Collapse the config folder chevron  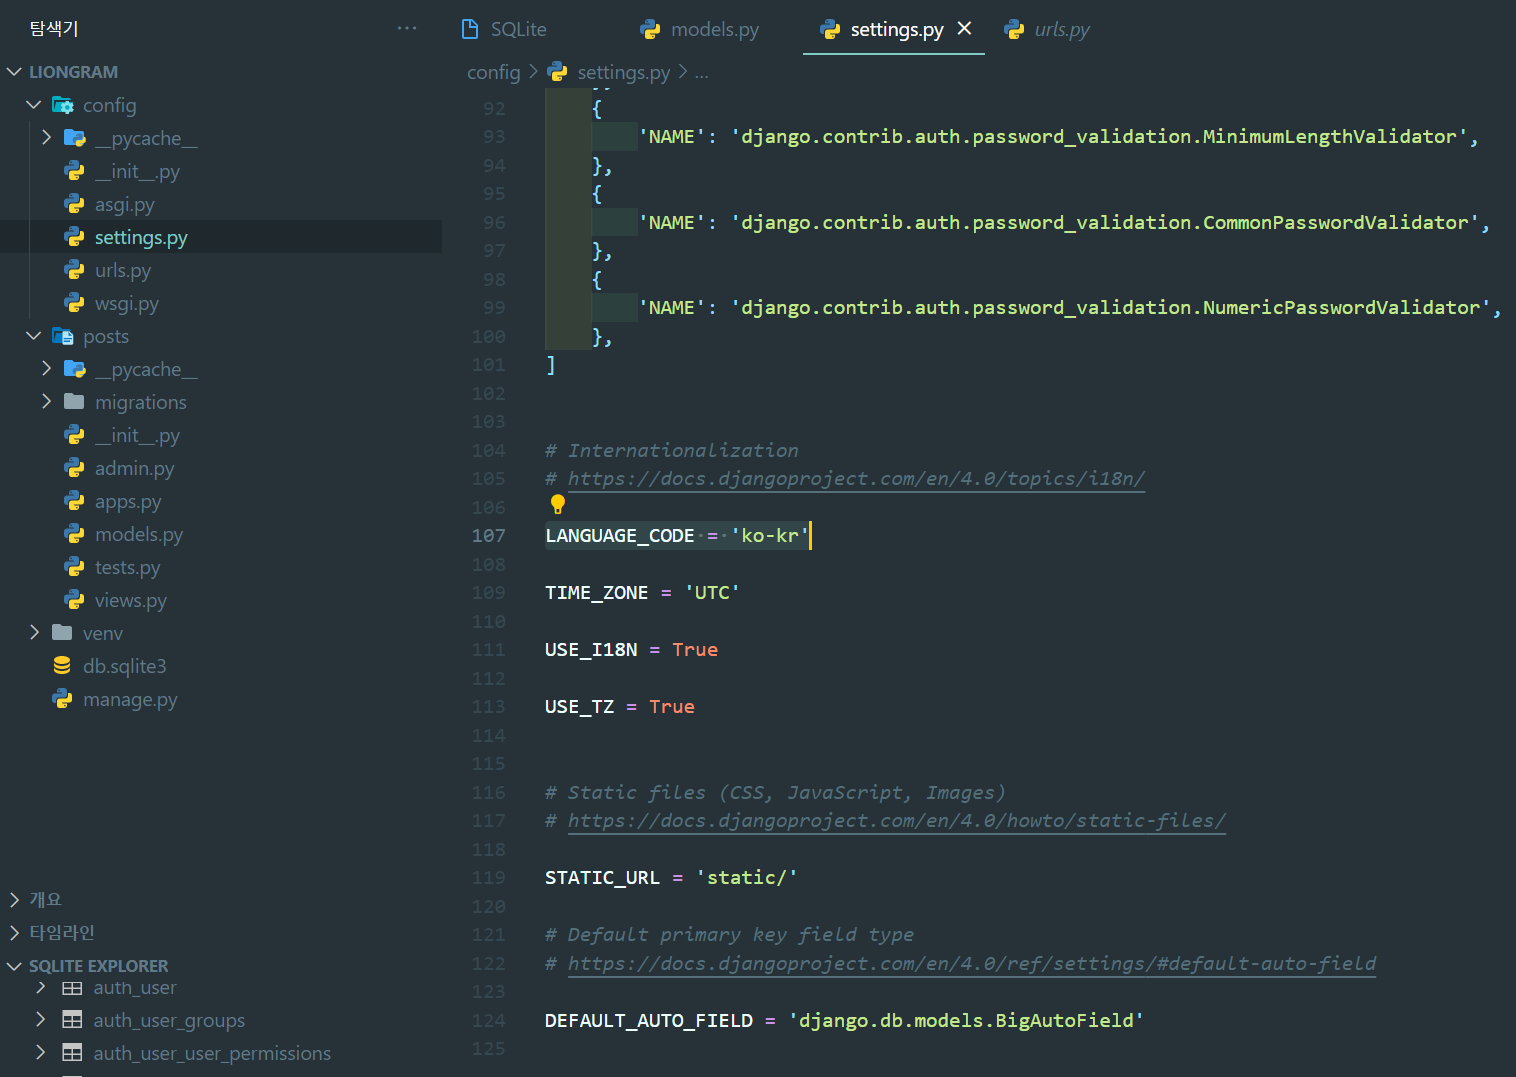(x=34, y=105)
